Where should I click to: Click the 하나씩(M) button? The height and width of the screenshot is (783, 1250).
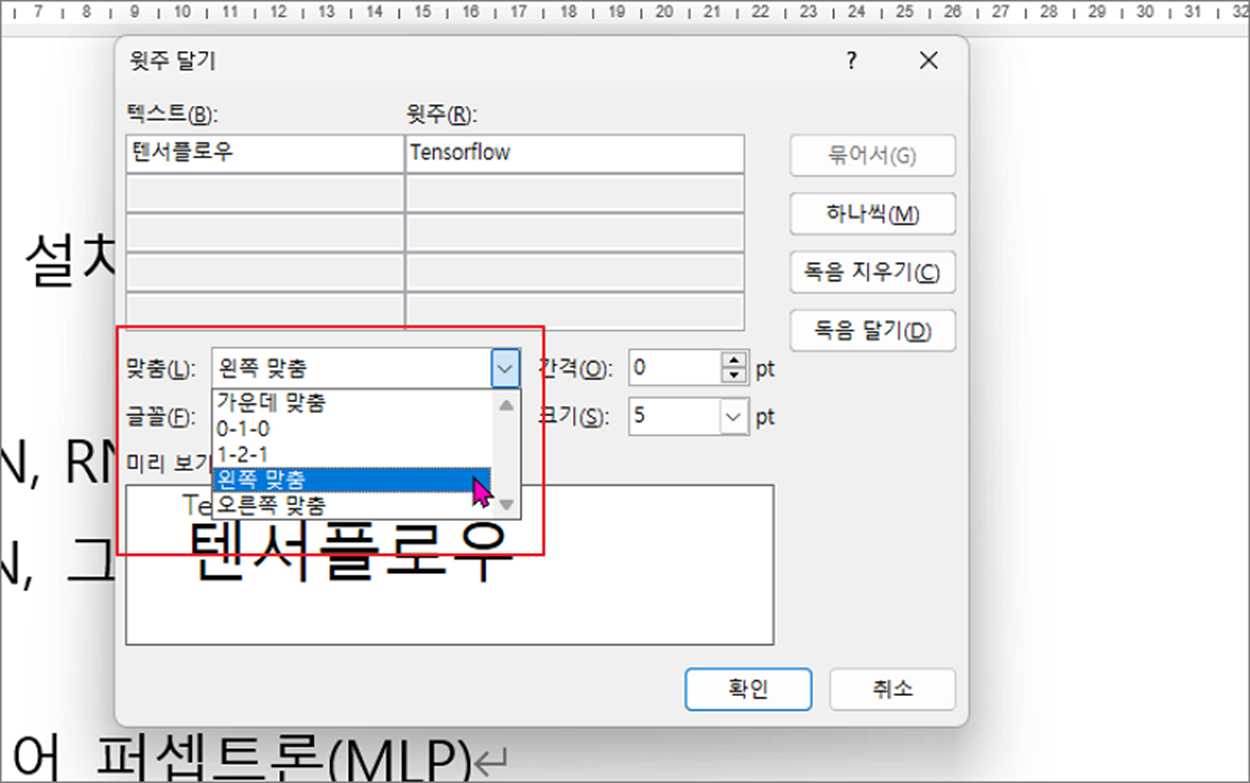pos(872,214)
